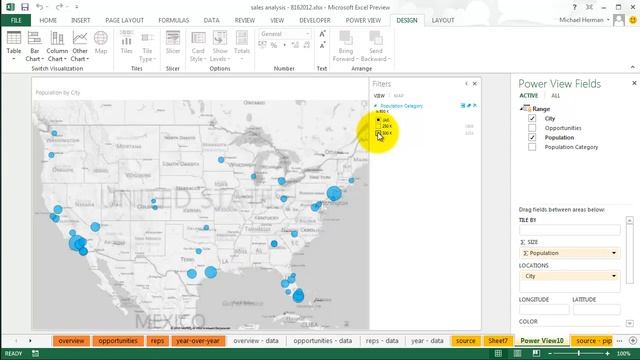
Task: Open the City LOCATIONS field dropdown
Action: [x=613, y=276]
